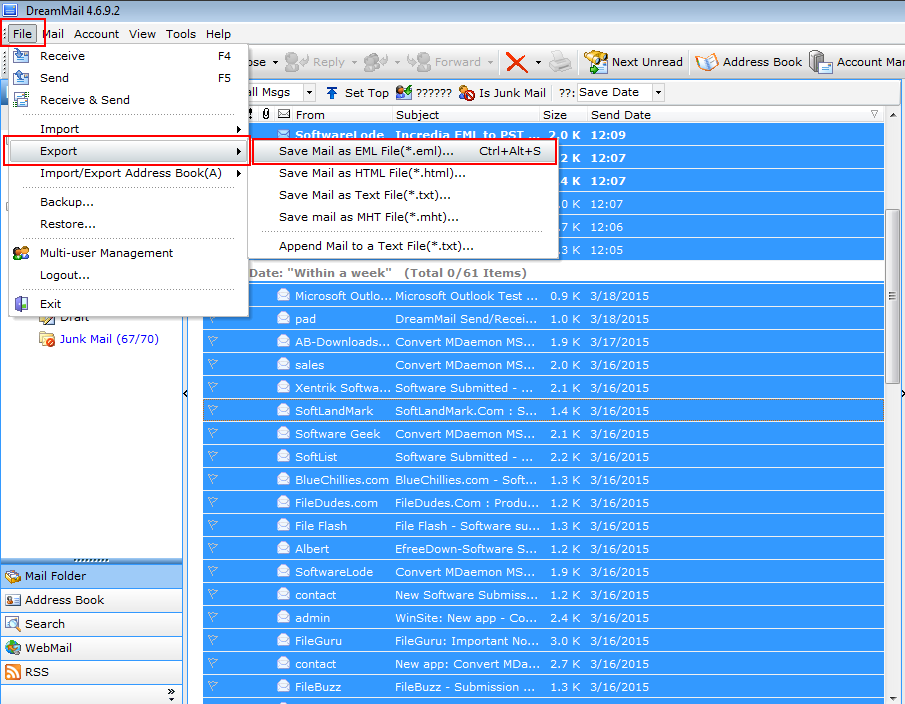Choose Append Mail to a Text File
The height and width of the screenshot is (704, 905).
tap(403, 246)
